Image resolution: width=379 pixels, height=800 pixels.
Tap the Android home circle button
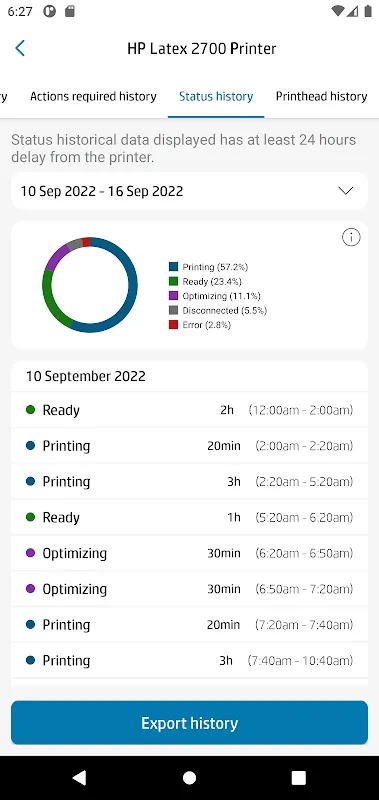click(189, 778)
